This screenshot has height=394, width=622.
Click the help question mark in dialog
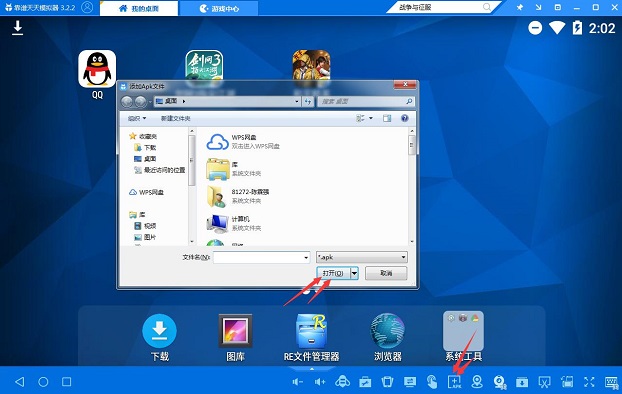[405, 118]
